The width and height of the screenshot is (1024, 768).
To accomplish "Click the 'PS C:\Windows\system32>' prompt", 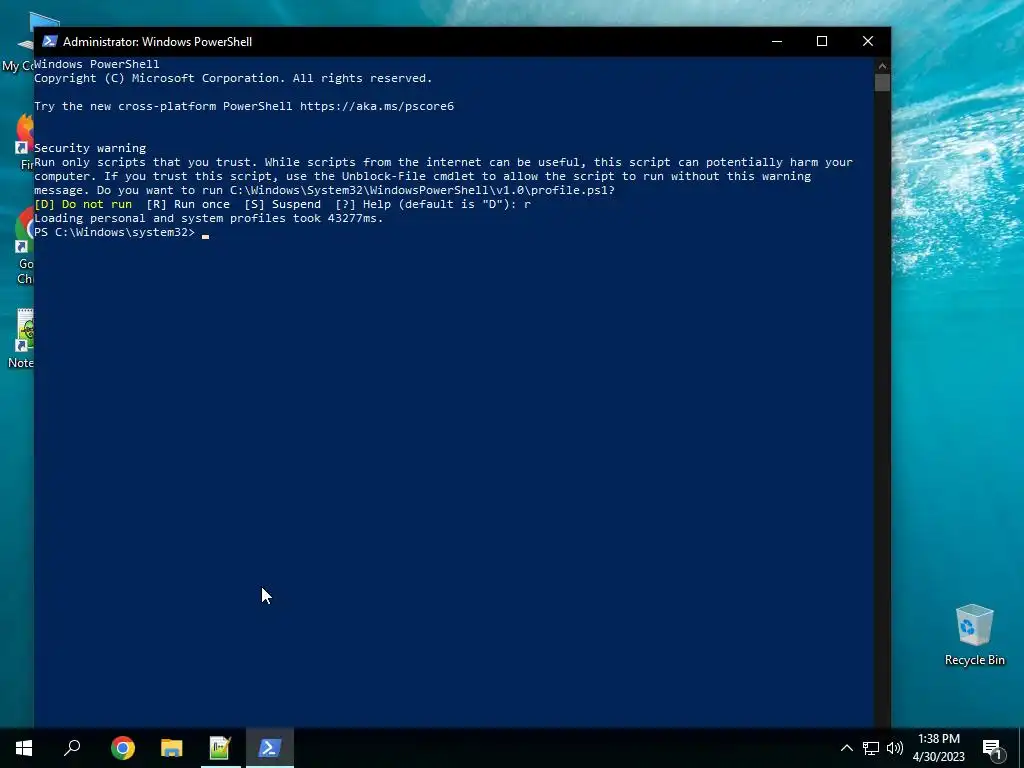I will pos(114,232).
